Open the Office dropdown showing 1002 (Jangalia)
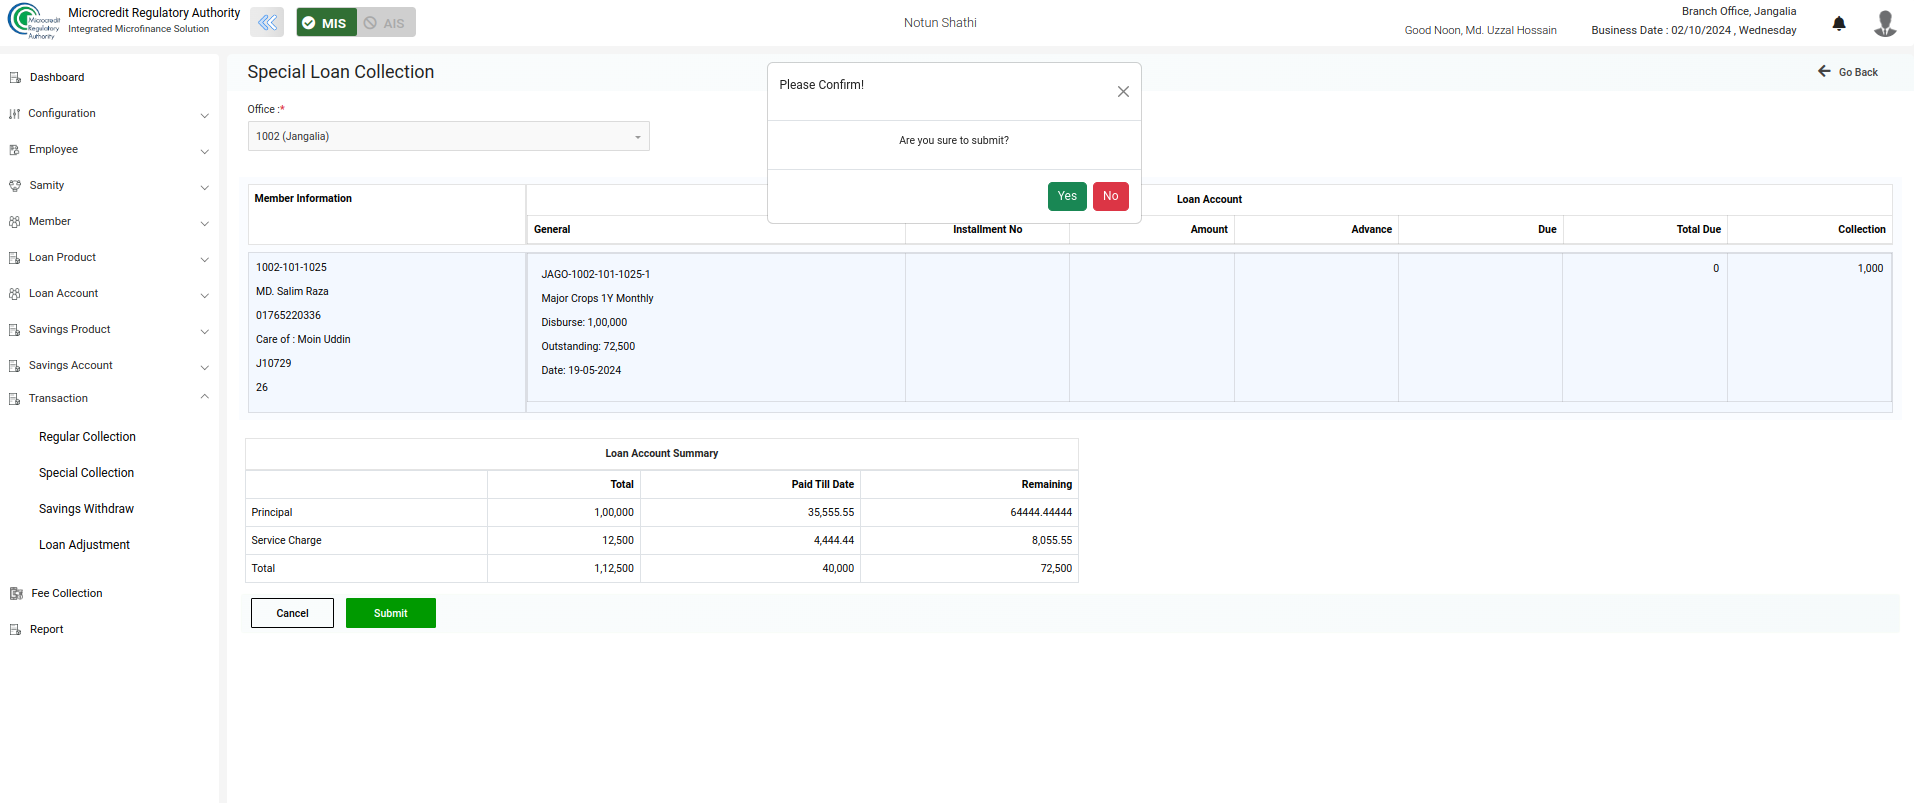 (448, 137)
